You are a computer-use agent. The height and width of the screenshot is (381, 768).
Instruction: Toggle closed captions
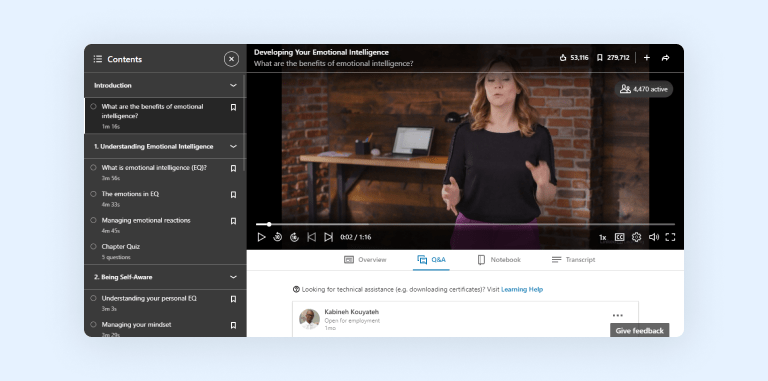point(620,237)
